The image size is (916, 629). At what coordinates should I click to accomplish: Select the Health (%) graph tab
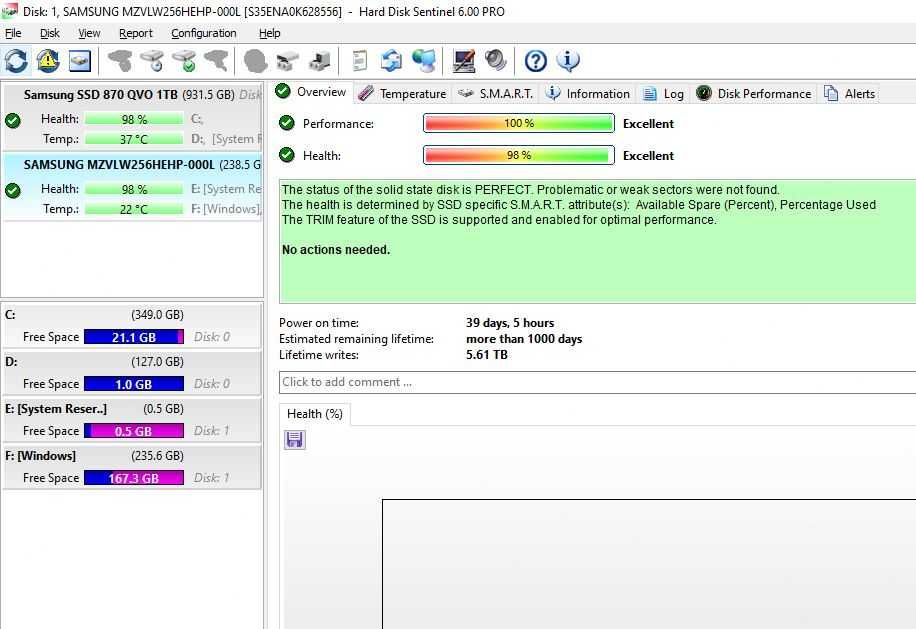315,414
